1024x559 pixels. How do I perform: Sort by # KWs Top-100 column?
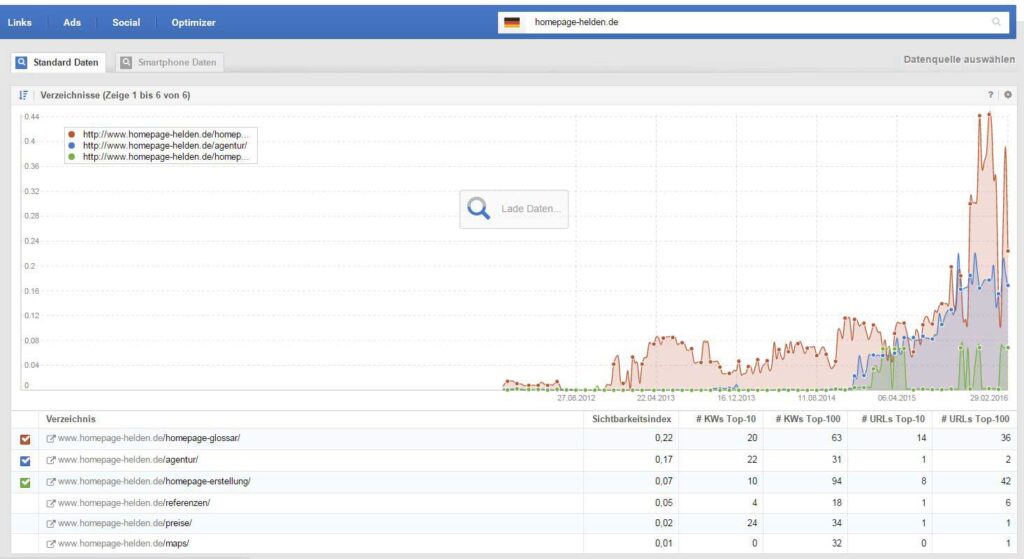pyautogui.click(x=808, y=419)
